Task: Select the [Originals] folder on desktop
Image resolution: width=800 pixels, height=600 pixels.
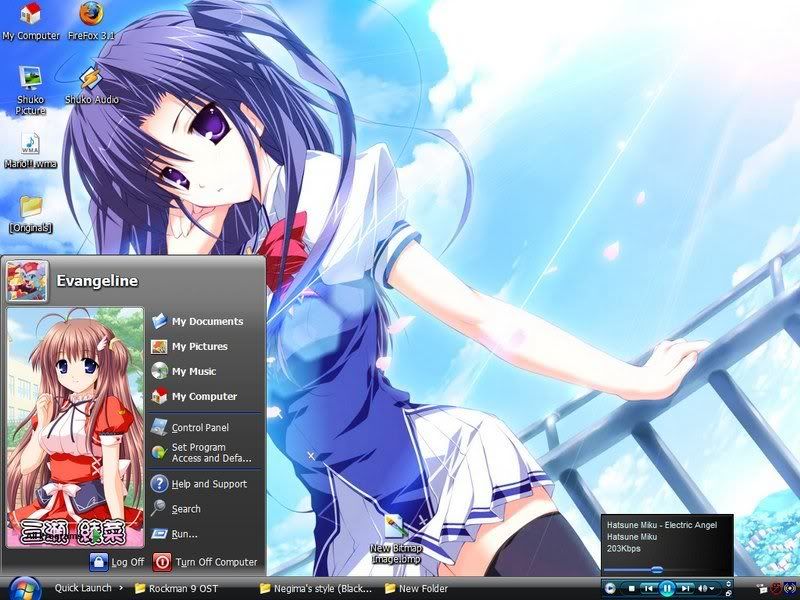Action: tap(31, 214)
